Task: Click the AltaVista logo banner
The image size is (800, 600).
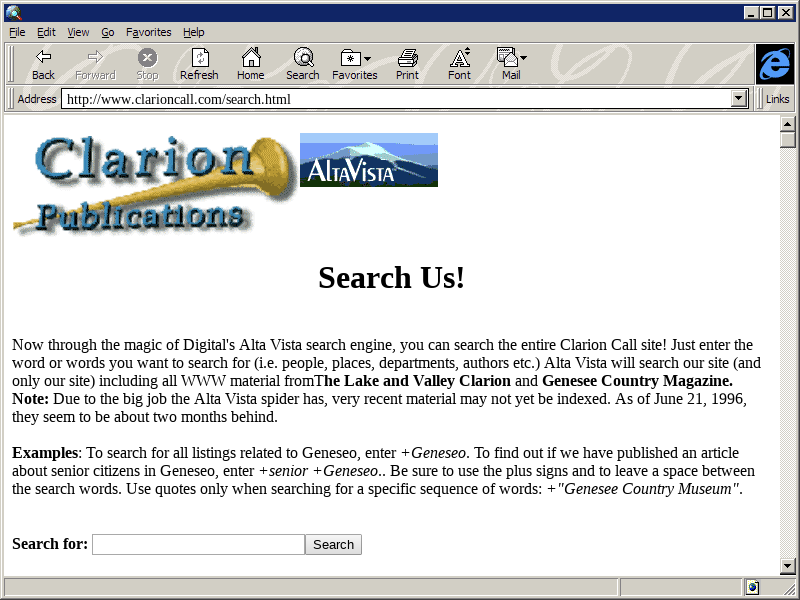Action: (369, 160)
